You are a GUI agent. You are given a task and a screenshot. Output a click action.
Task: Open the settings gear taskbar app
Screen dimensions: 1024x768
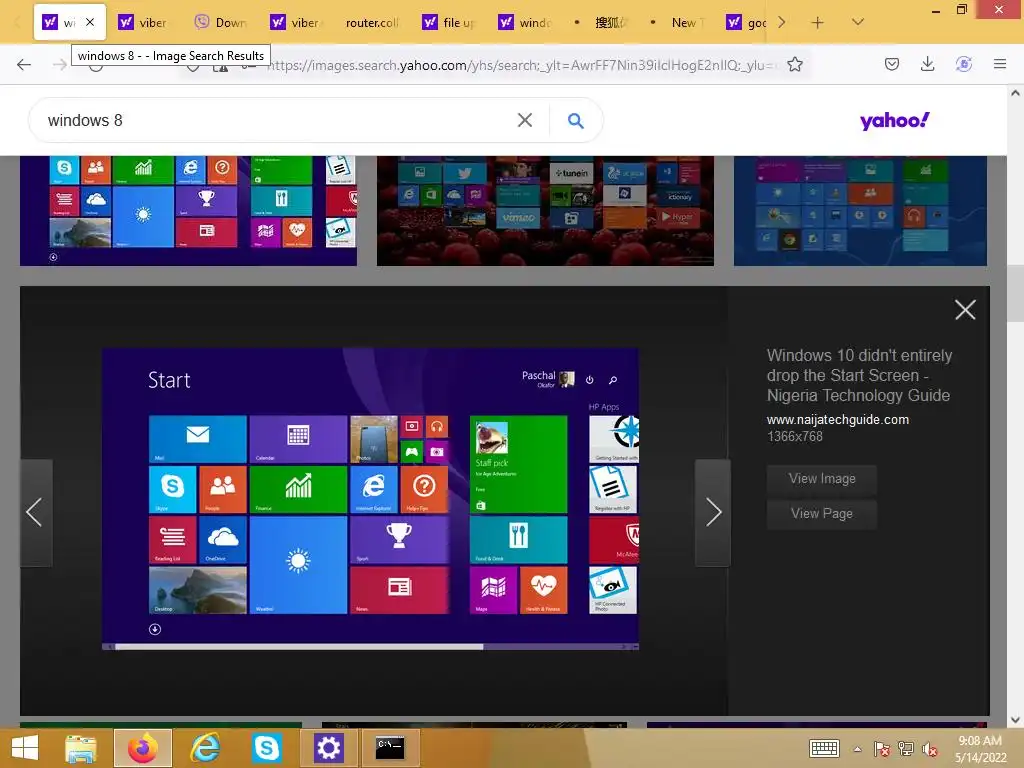point(328,748)
